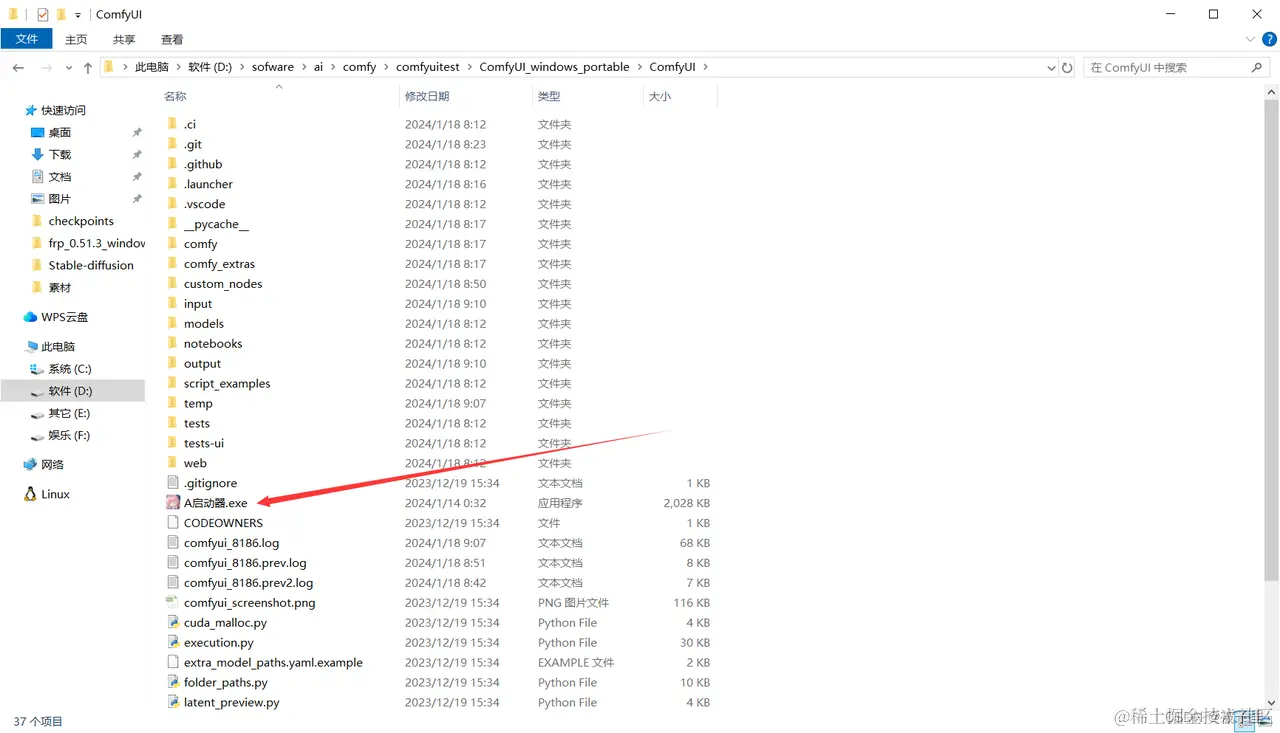1280x733 pixels.
Task: Navigate to ComfyUI_windows_portable in the address bar
Action: click(x=554, y=67)
